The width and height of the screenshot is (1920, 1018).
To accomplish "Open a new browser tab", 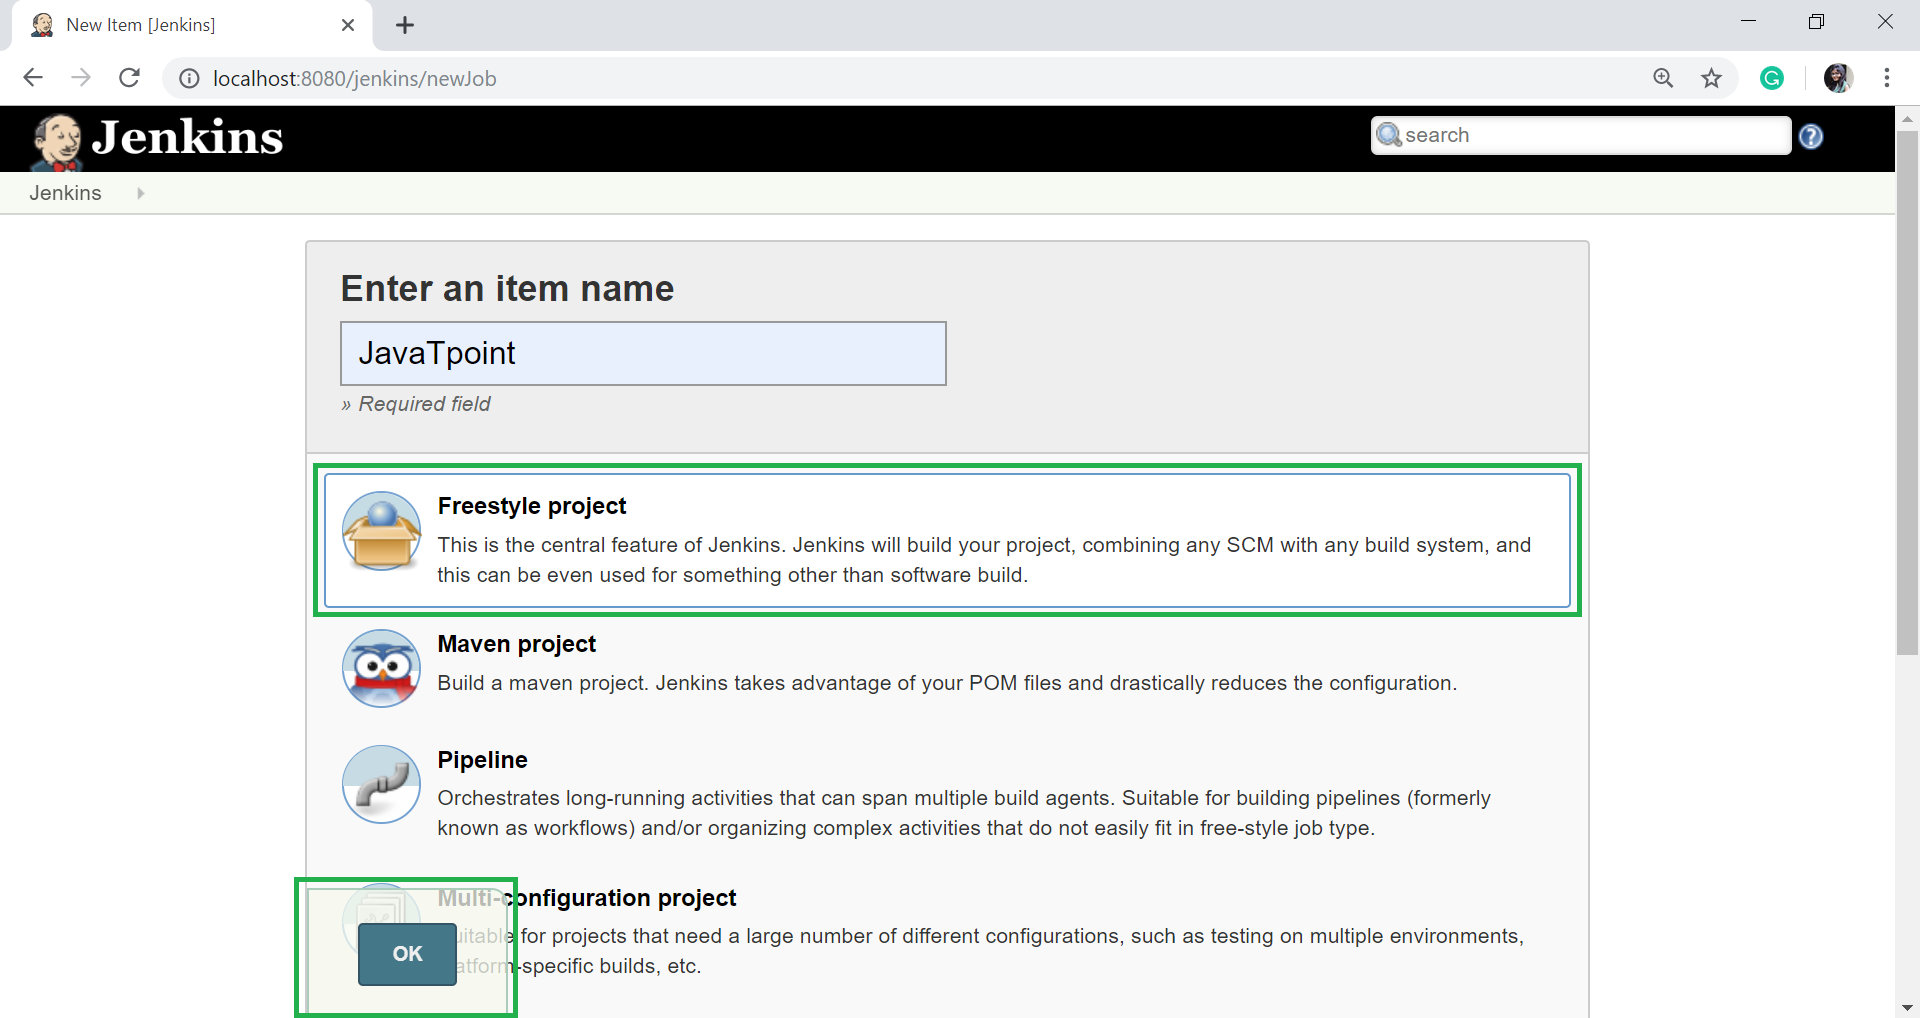I will (x=405, y=25).
